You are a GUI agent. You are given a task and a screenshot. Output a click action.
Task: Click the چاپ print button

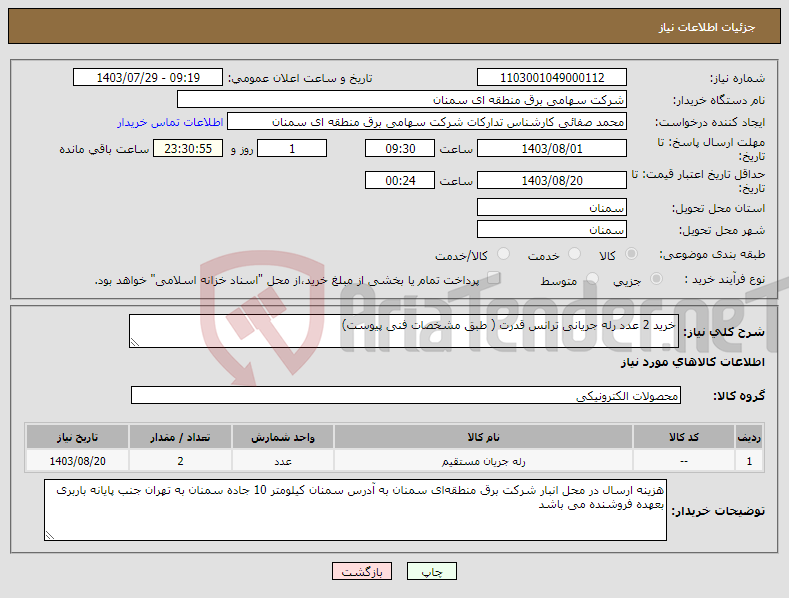click(x=432, y=571)
